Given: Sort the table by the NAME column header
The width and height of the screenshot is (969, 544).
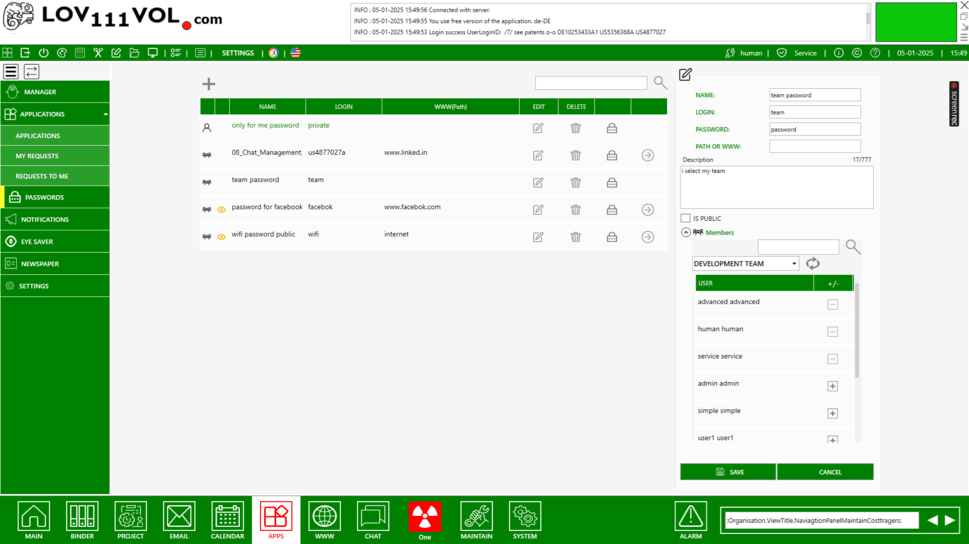Looking at the screenshot, I should pos(268,106).
